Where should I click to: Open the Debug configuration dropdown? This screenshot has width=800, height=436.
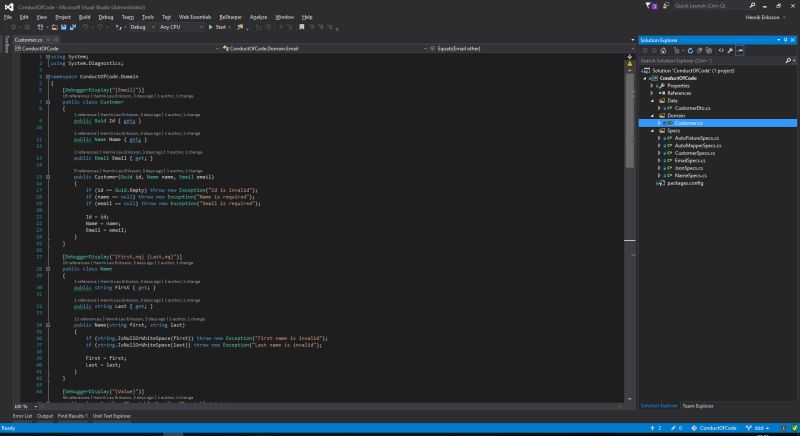pos(142,27)
